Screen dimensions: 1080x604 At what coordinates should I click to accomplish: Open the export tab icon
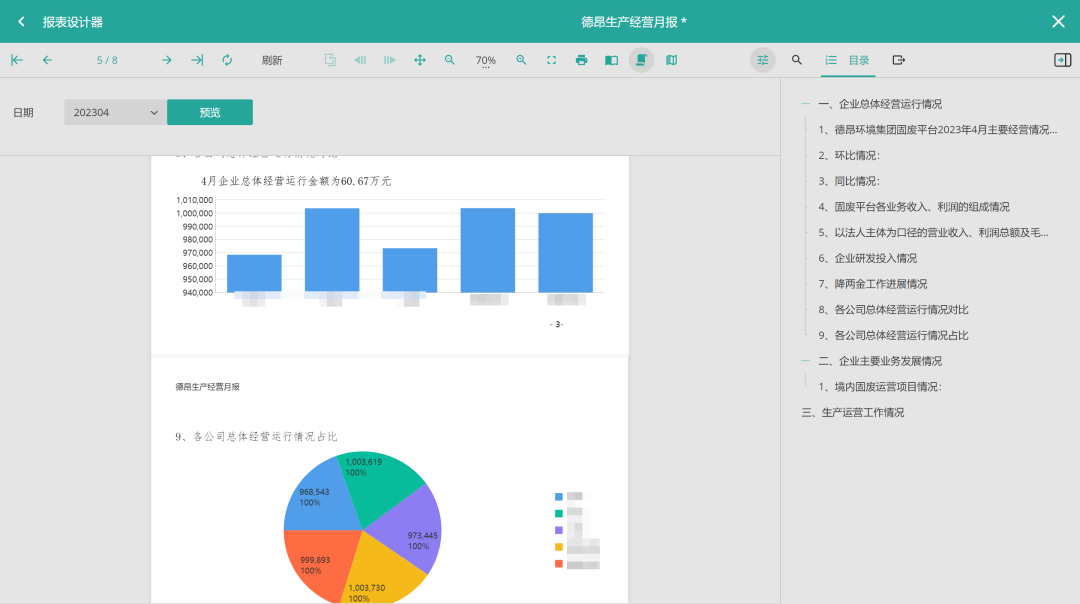(899, 61)
